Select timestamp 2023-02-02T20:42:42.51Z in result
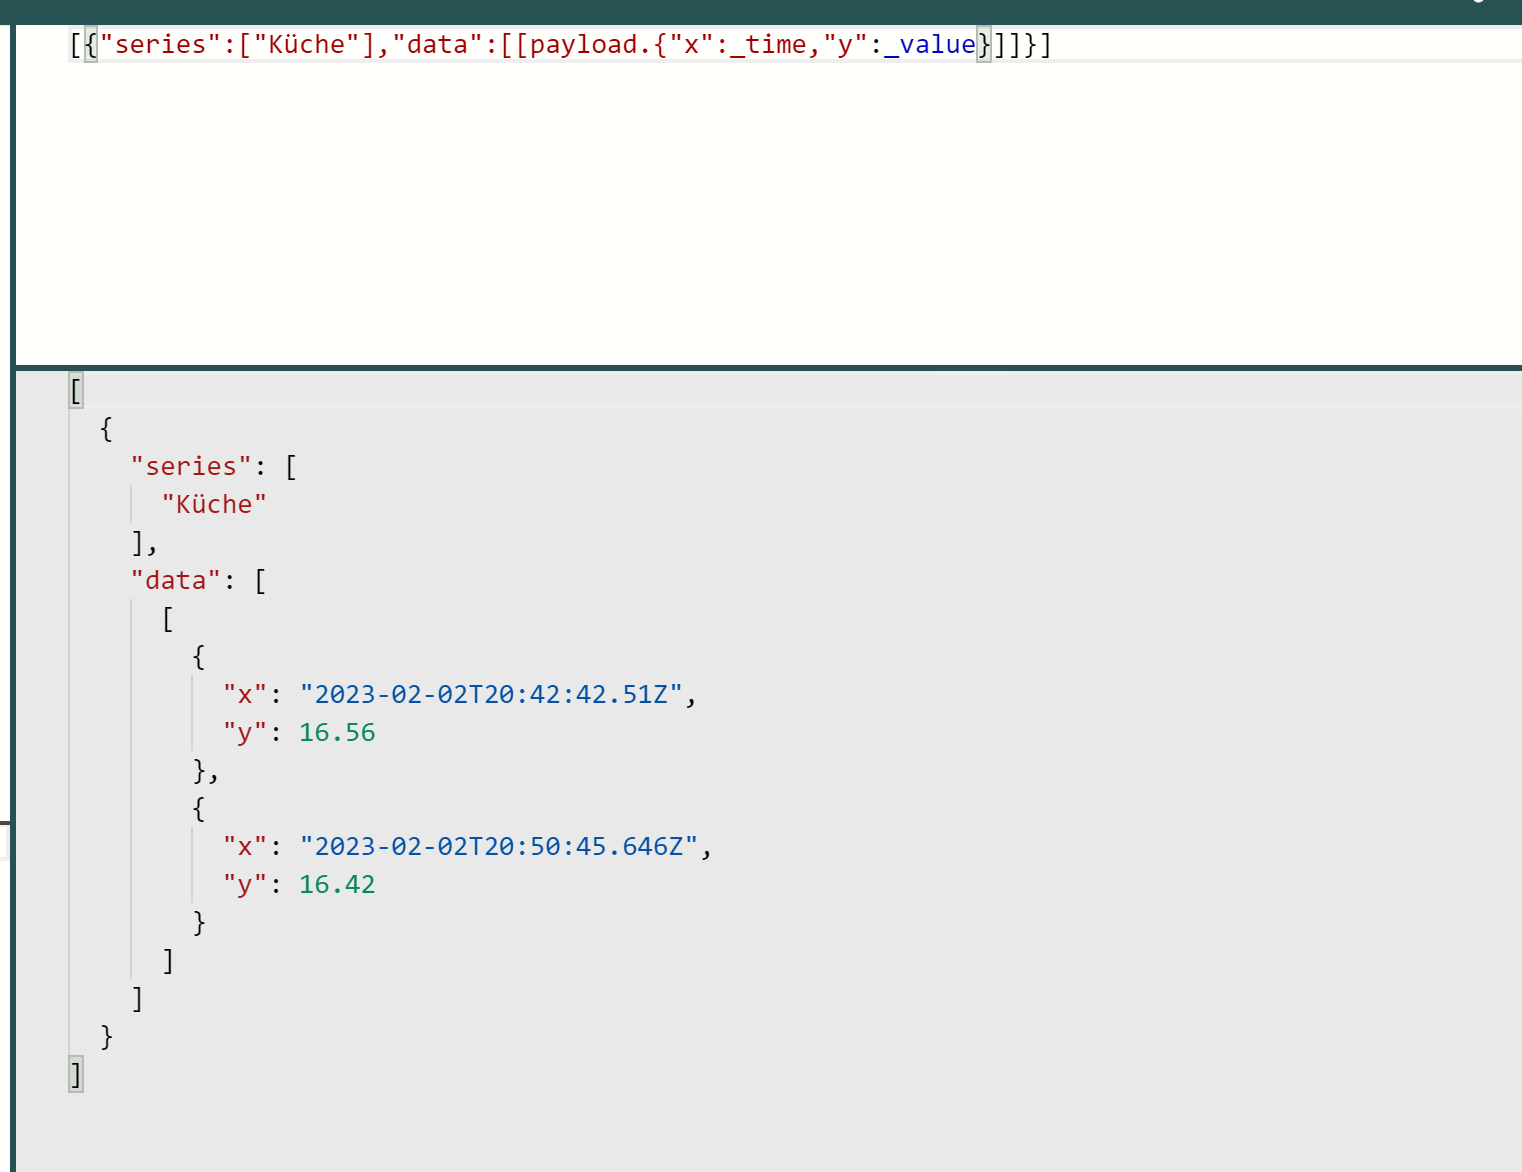This screenshot has width=1522, height=1172. click(491, 695)
